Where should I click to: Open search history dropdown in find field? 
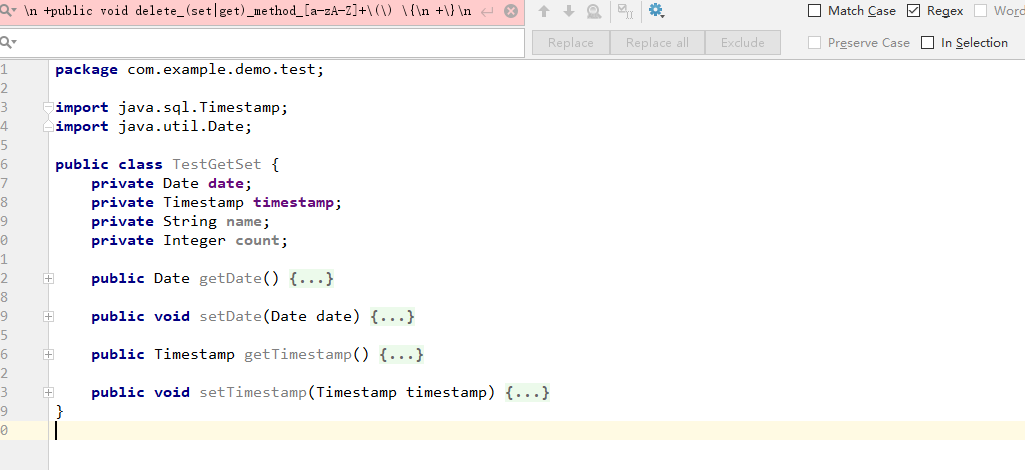8,11
